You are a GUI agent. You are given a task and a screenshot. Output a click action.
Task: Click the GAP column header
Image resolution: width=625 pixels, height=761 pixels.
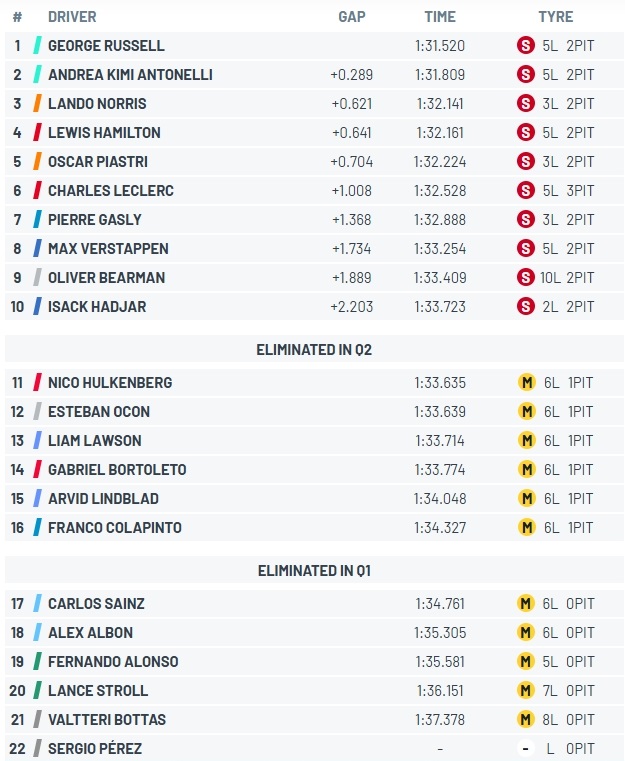coord(352,17)
